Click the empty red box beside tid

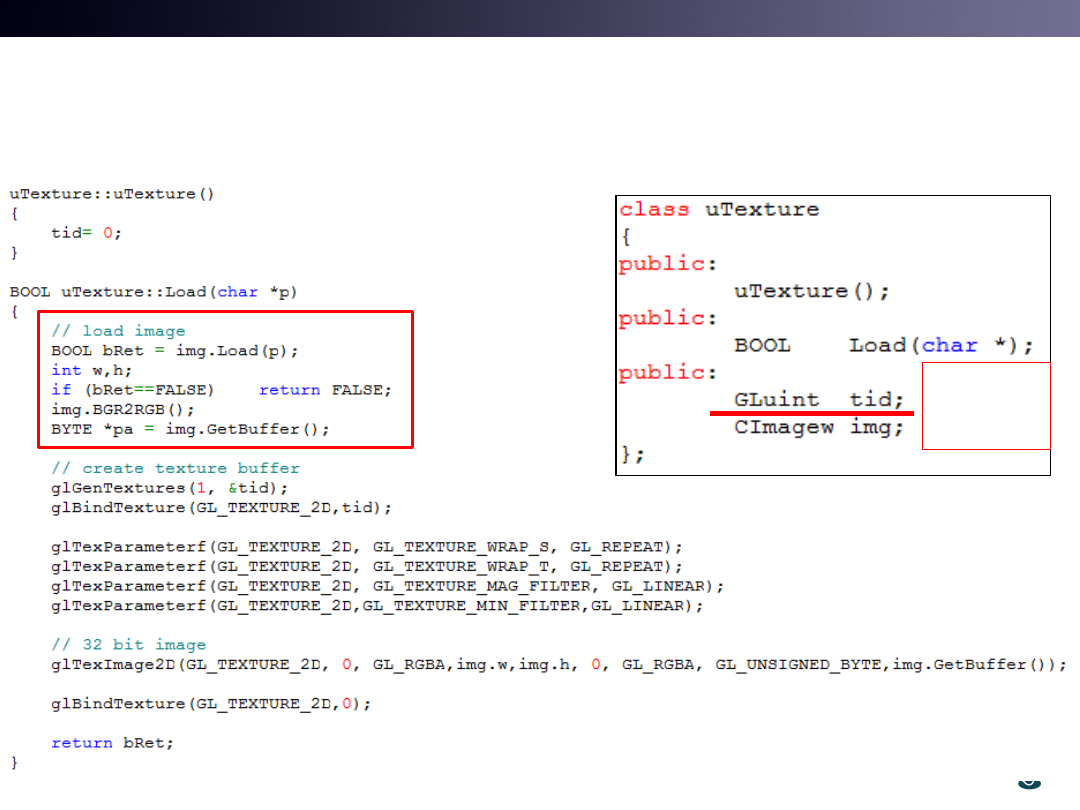(986, 406)
